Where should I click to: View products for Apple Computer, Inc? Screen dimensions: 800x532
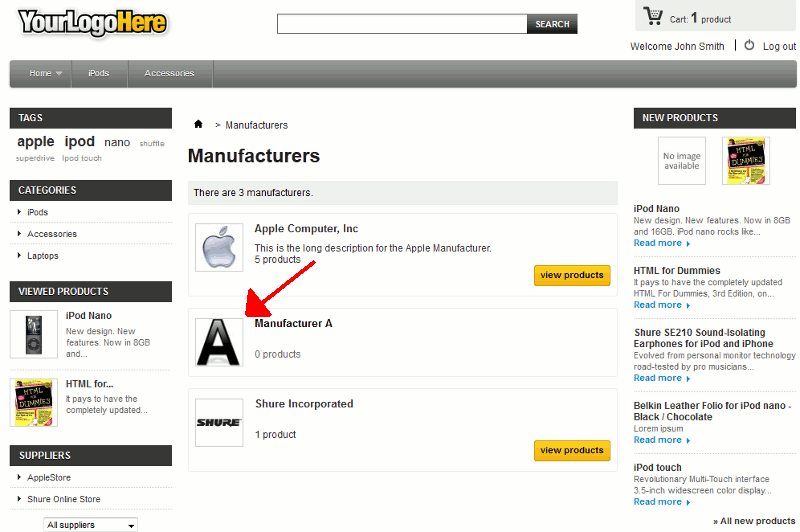click(x=572, y=275)
